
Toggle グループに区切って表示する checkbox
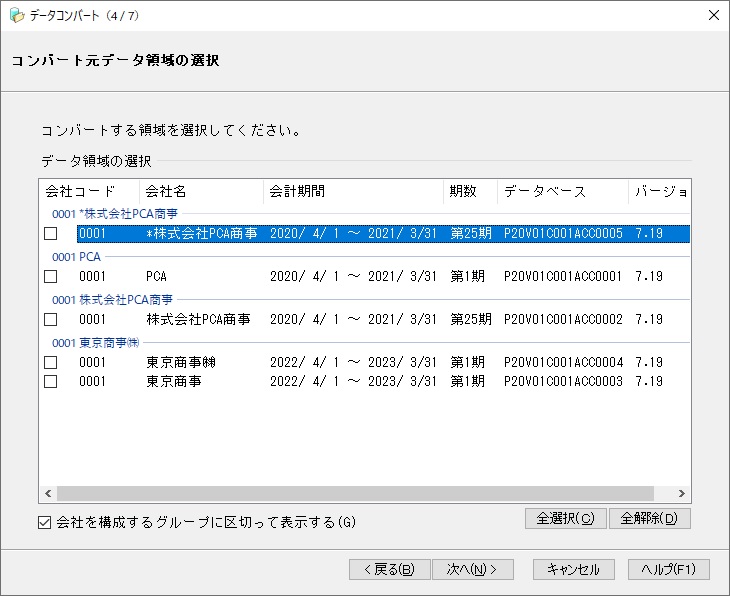click(x=46, y=522)
